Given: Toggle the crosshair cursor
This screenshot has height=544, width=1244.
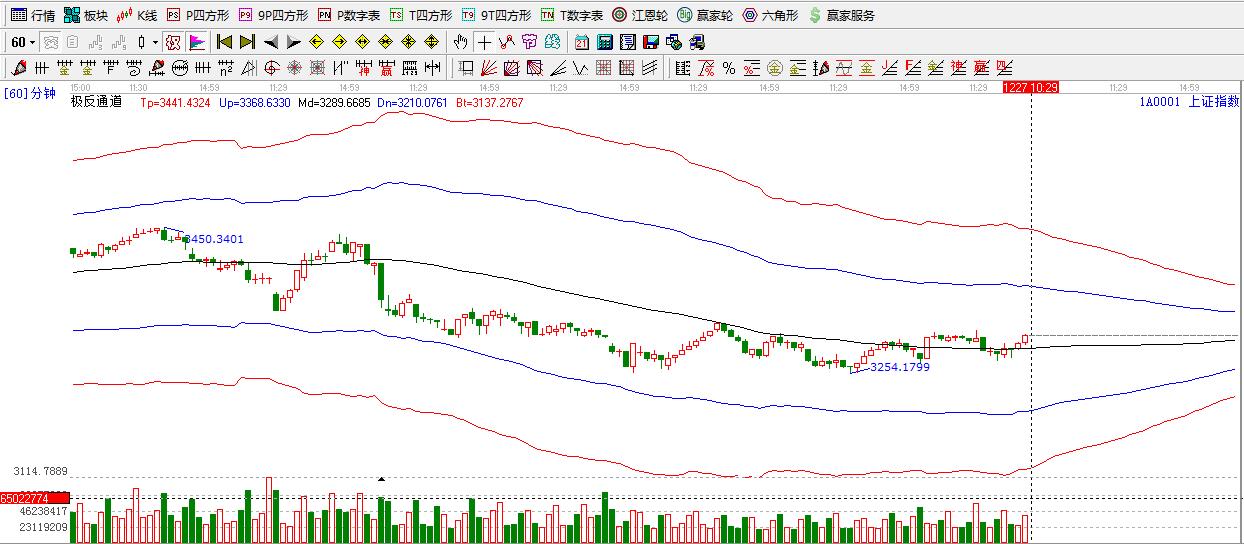Looking at the screenshot, I should pos(484,42).
